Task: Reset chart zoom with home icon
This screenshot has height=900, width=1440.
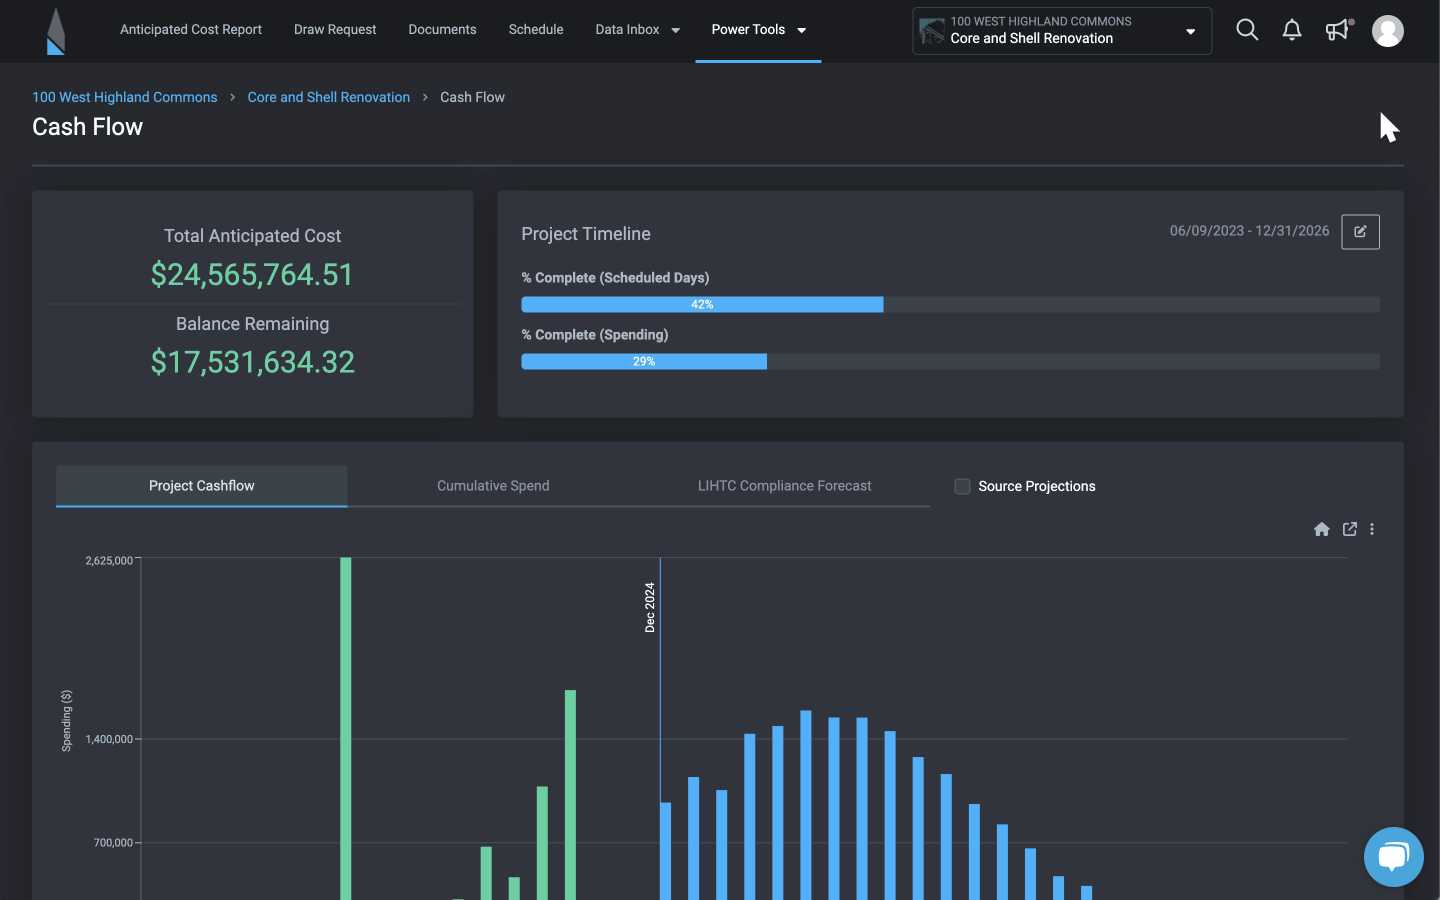Action: [x=1321, y=529]
